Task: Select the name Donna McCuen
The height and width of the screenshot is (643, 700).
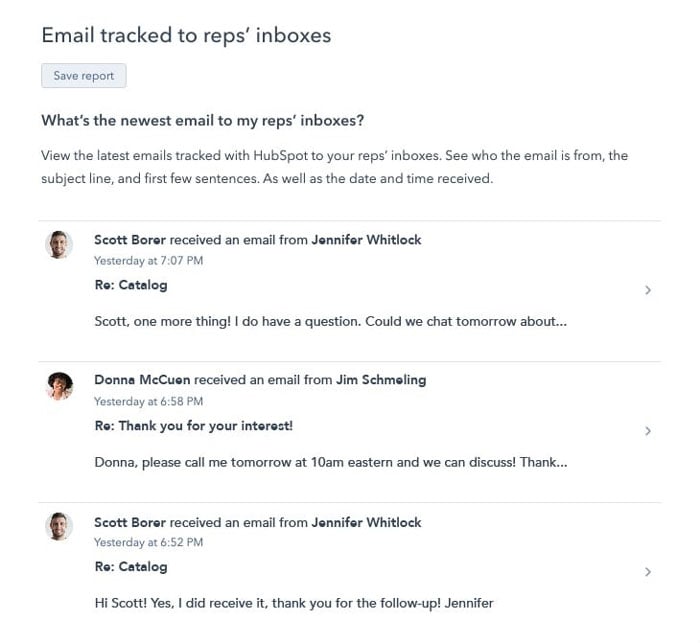Action: pyautogui.click(x=142, y=380)
